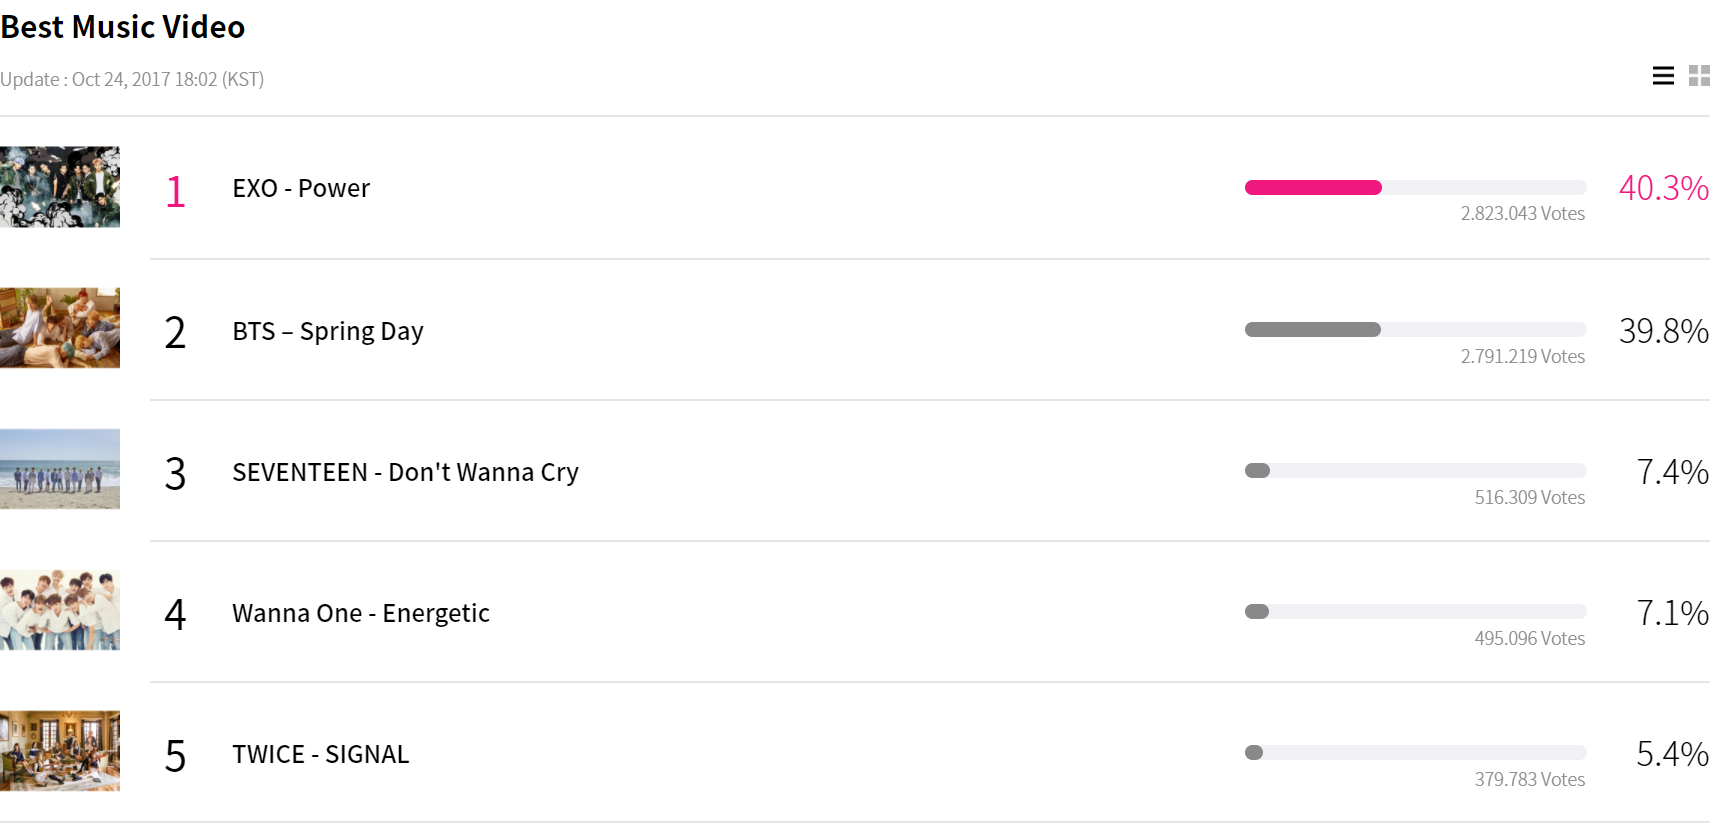Click the EXO - Power title
This screenshot has height=823, width=1726.
pyautogui.click(x=301, y=188)
